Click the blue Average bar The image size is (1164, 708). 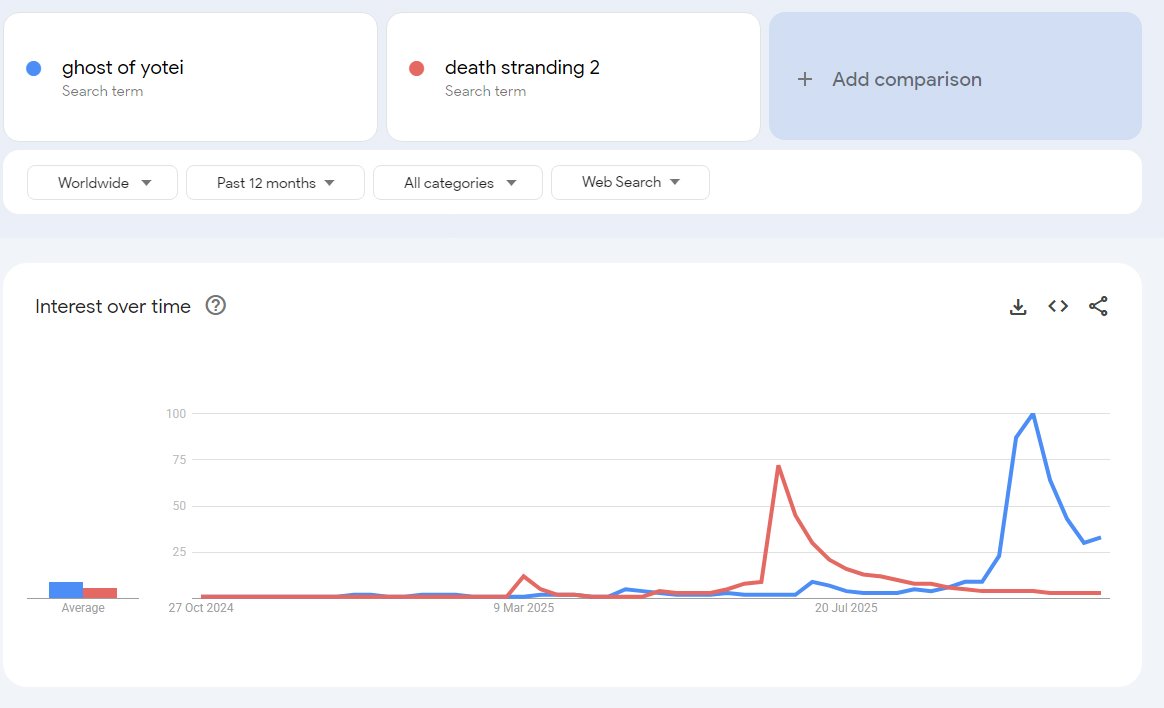[x=66, y=590]
